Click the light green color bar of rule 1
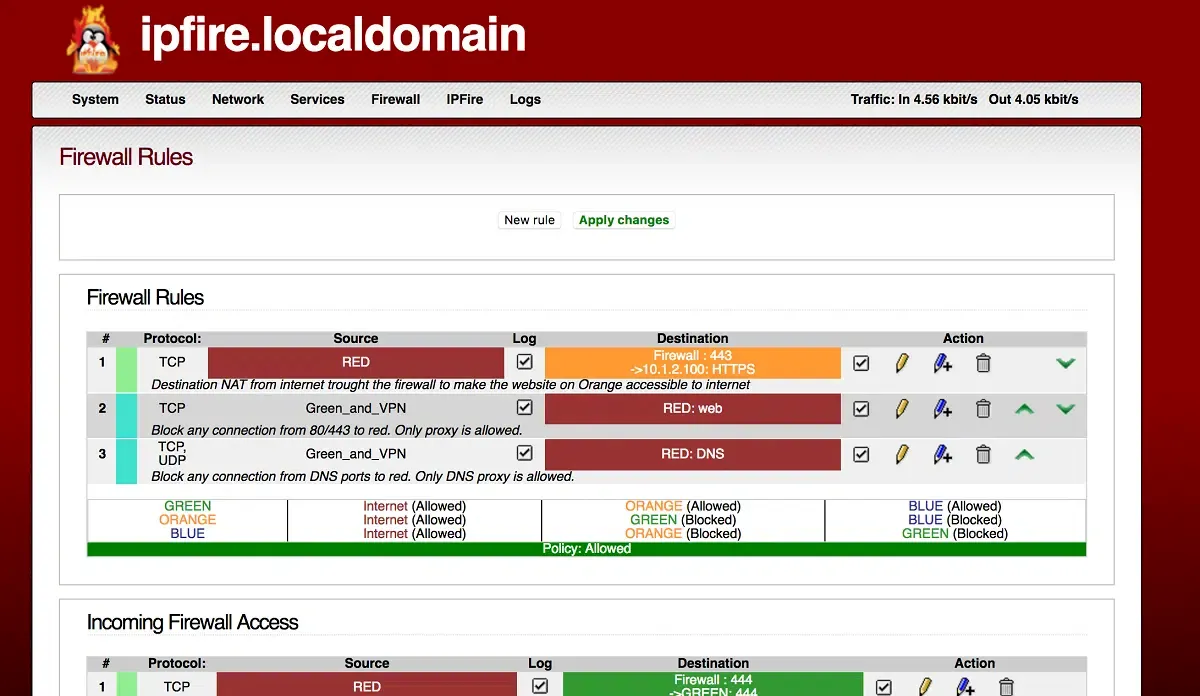1200x696 pixels. (126, 367)
